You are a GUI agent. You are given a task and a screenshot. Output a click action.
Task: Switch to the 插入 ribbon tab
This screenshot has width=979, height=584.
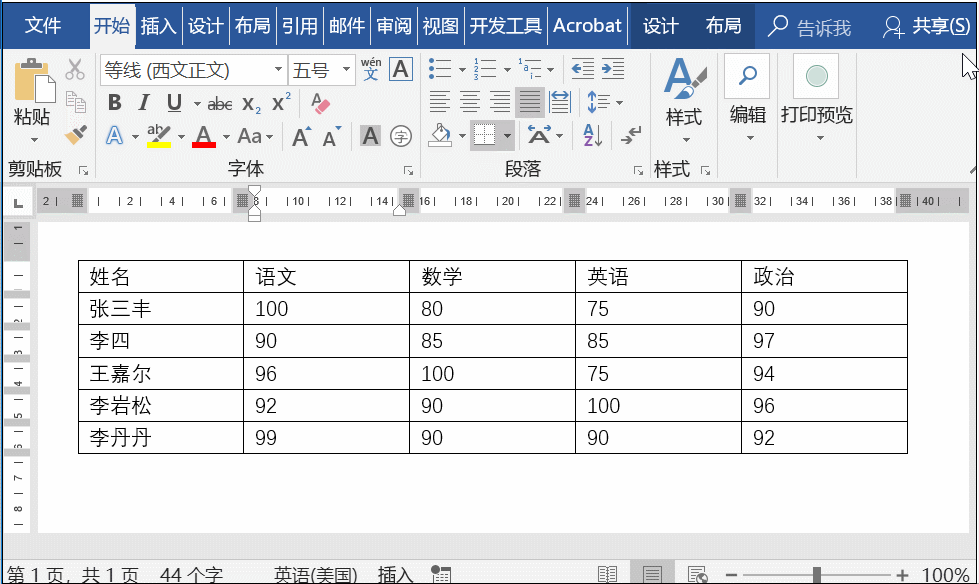[160, 26]
